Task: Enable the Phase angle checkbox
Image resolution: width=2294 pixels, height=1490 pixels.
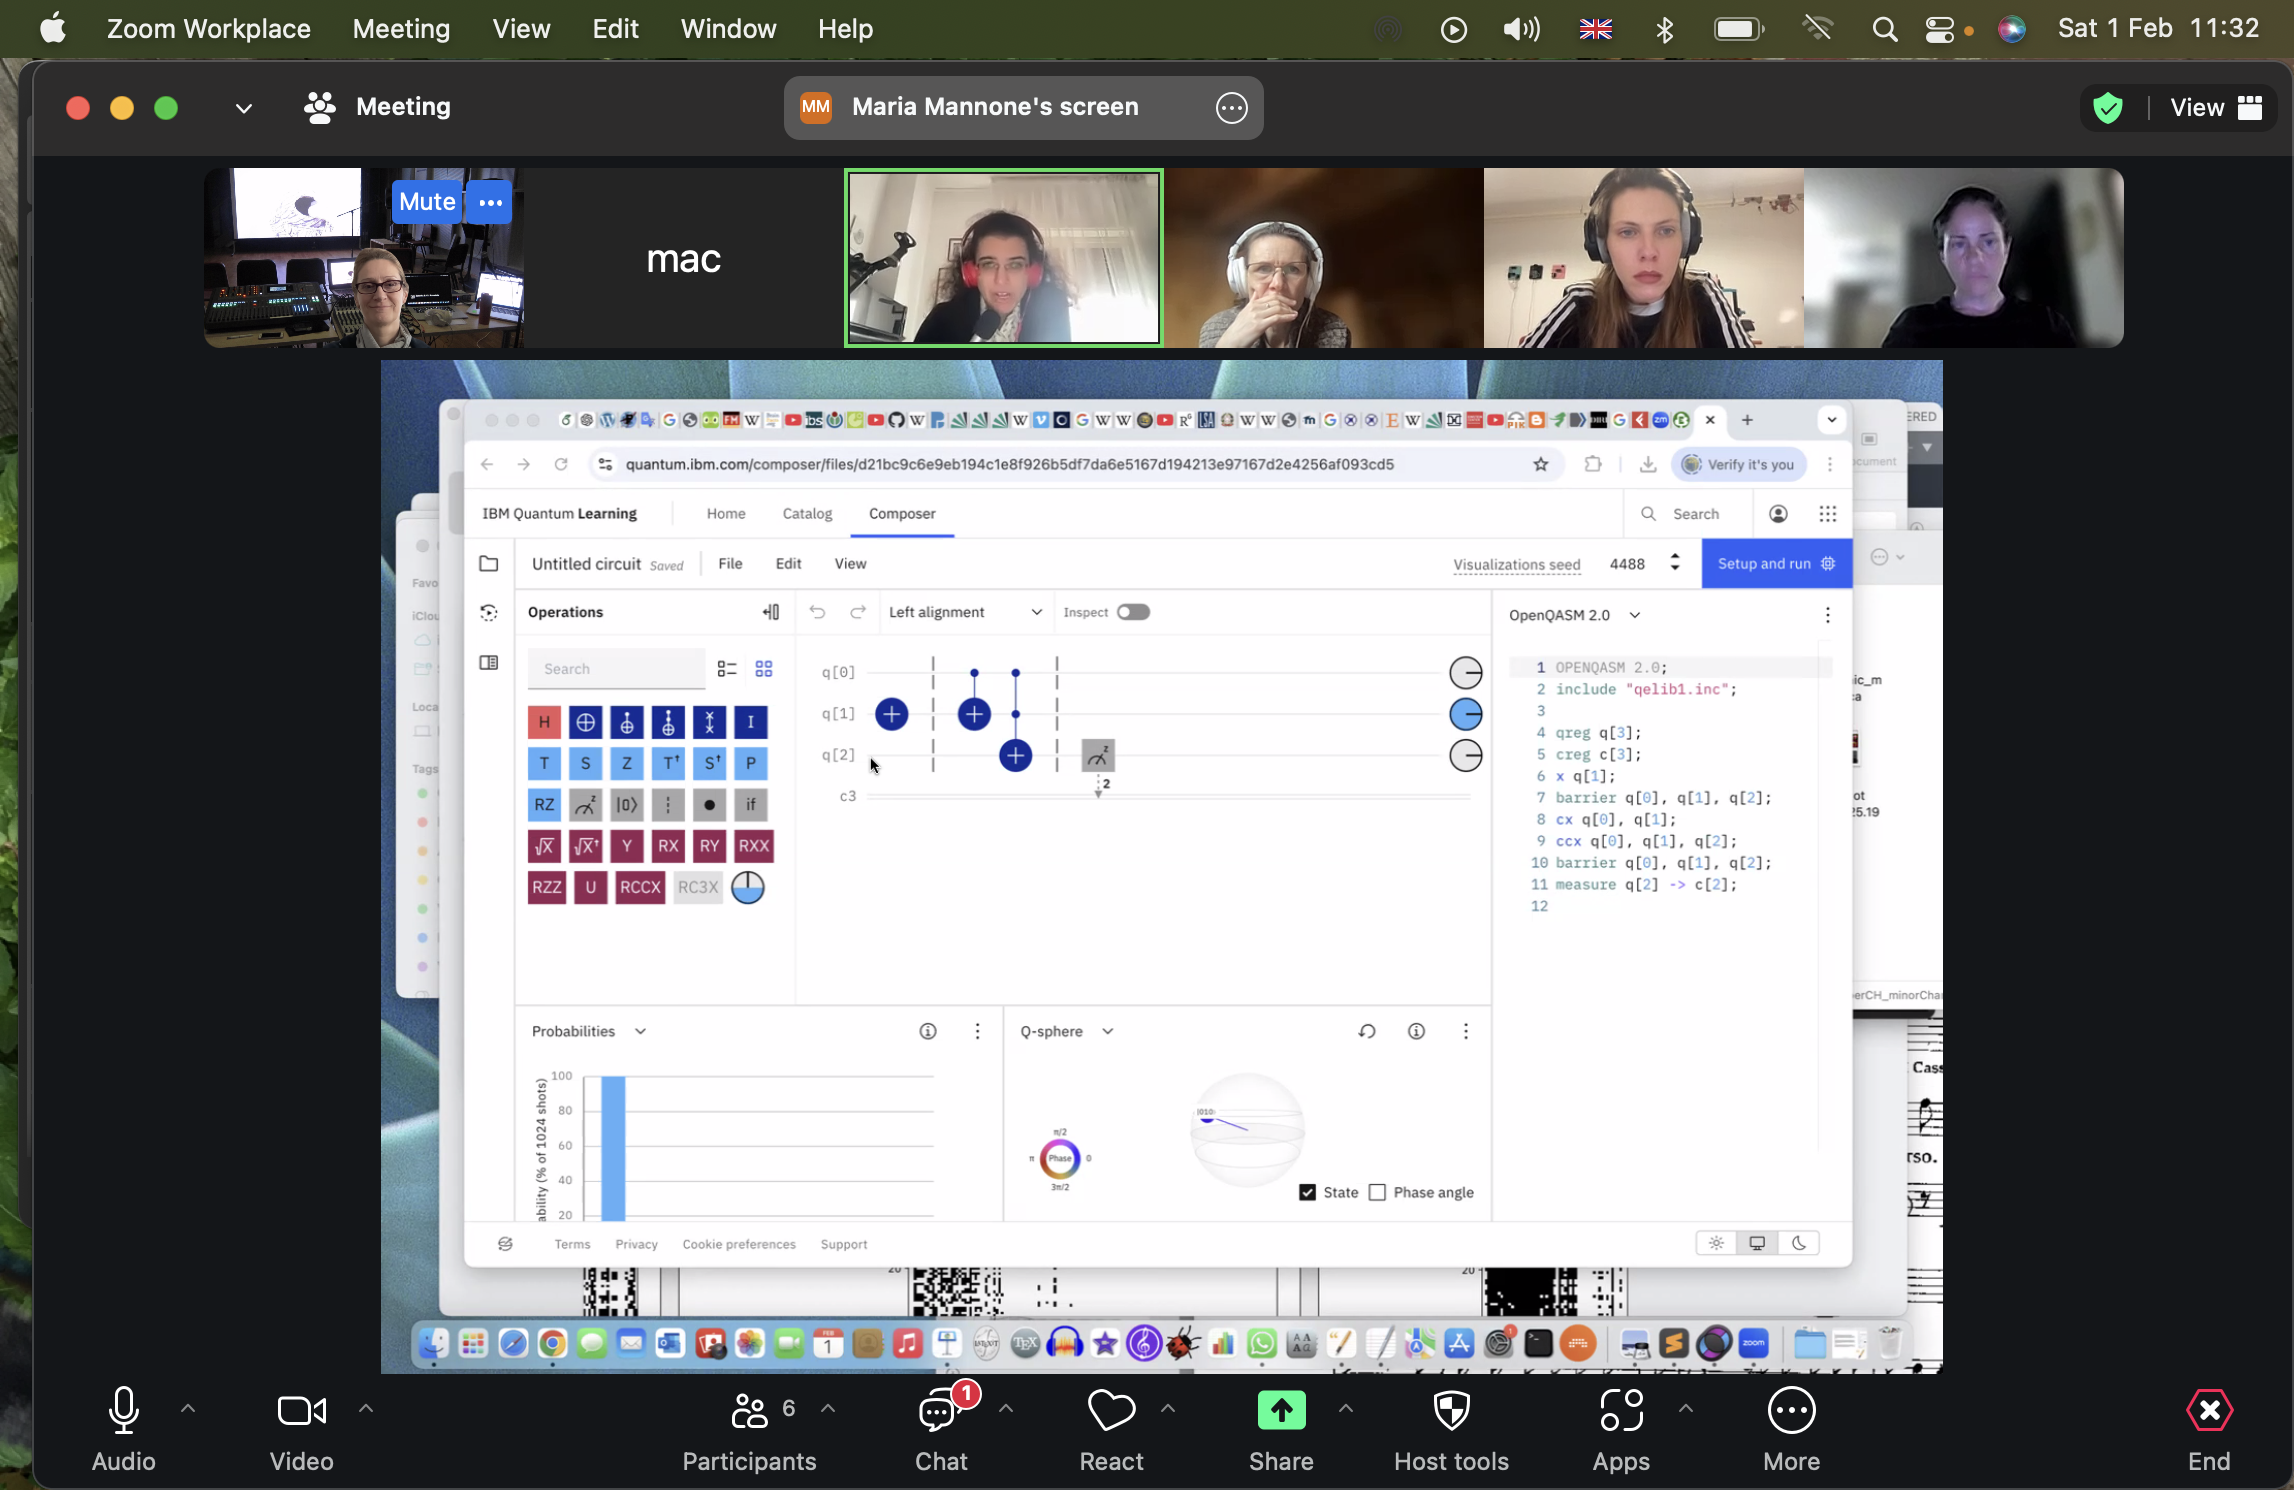Action: point(1377,1192)
